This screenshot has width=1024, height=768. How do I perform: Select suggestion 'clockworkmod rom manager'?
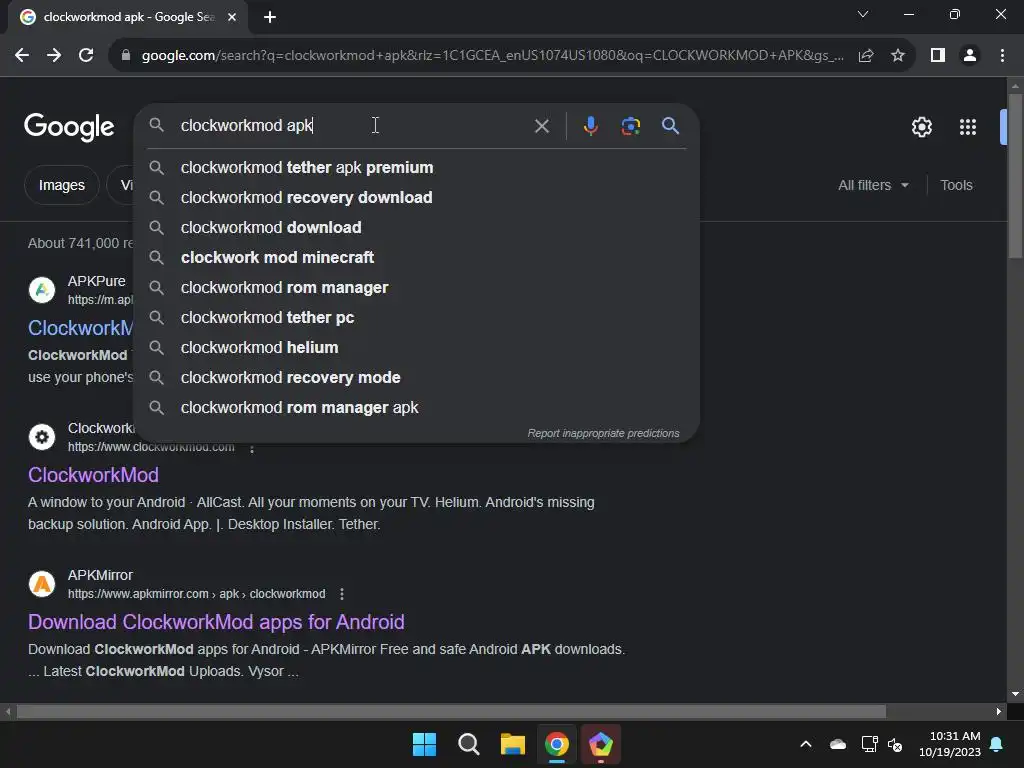(x=416, y=288)
